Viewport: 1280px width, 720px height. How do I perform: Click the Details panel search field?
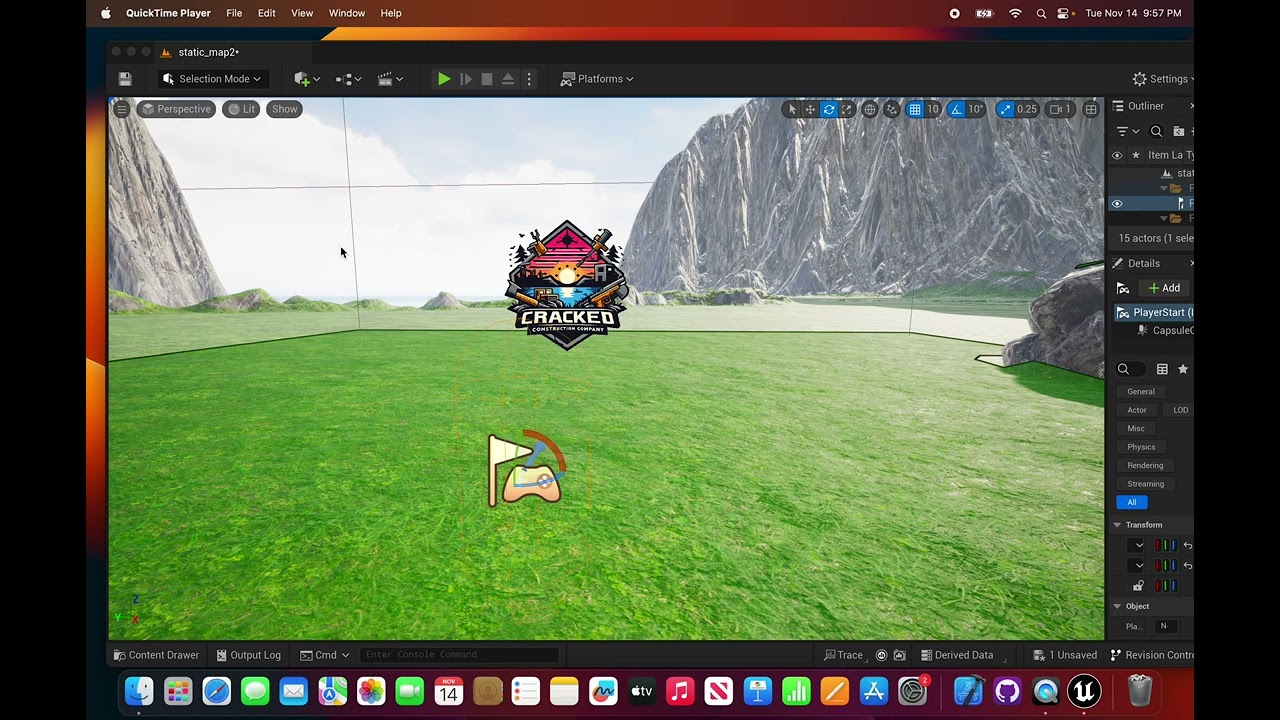coord(1131,369)
